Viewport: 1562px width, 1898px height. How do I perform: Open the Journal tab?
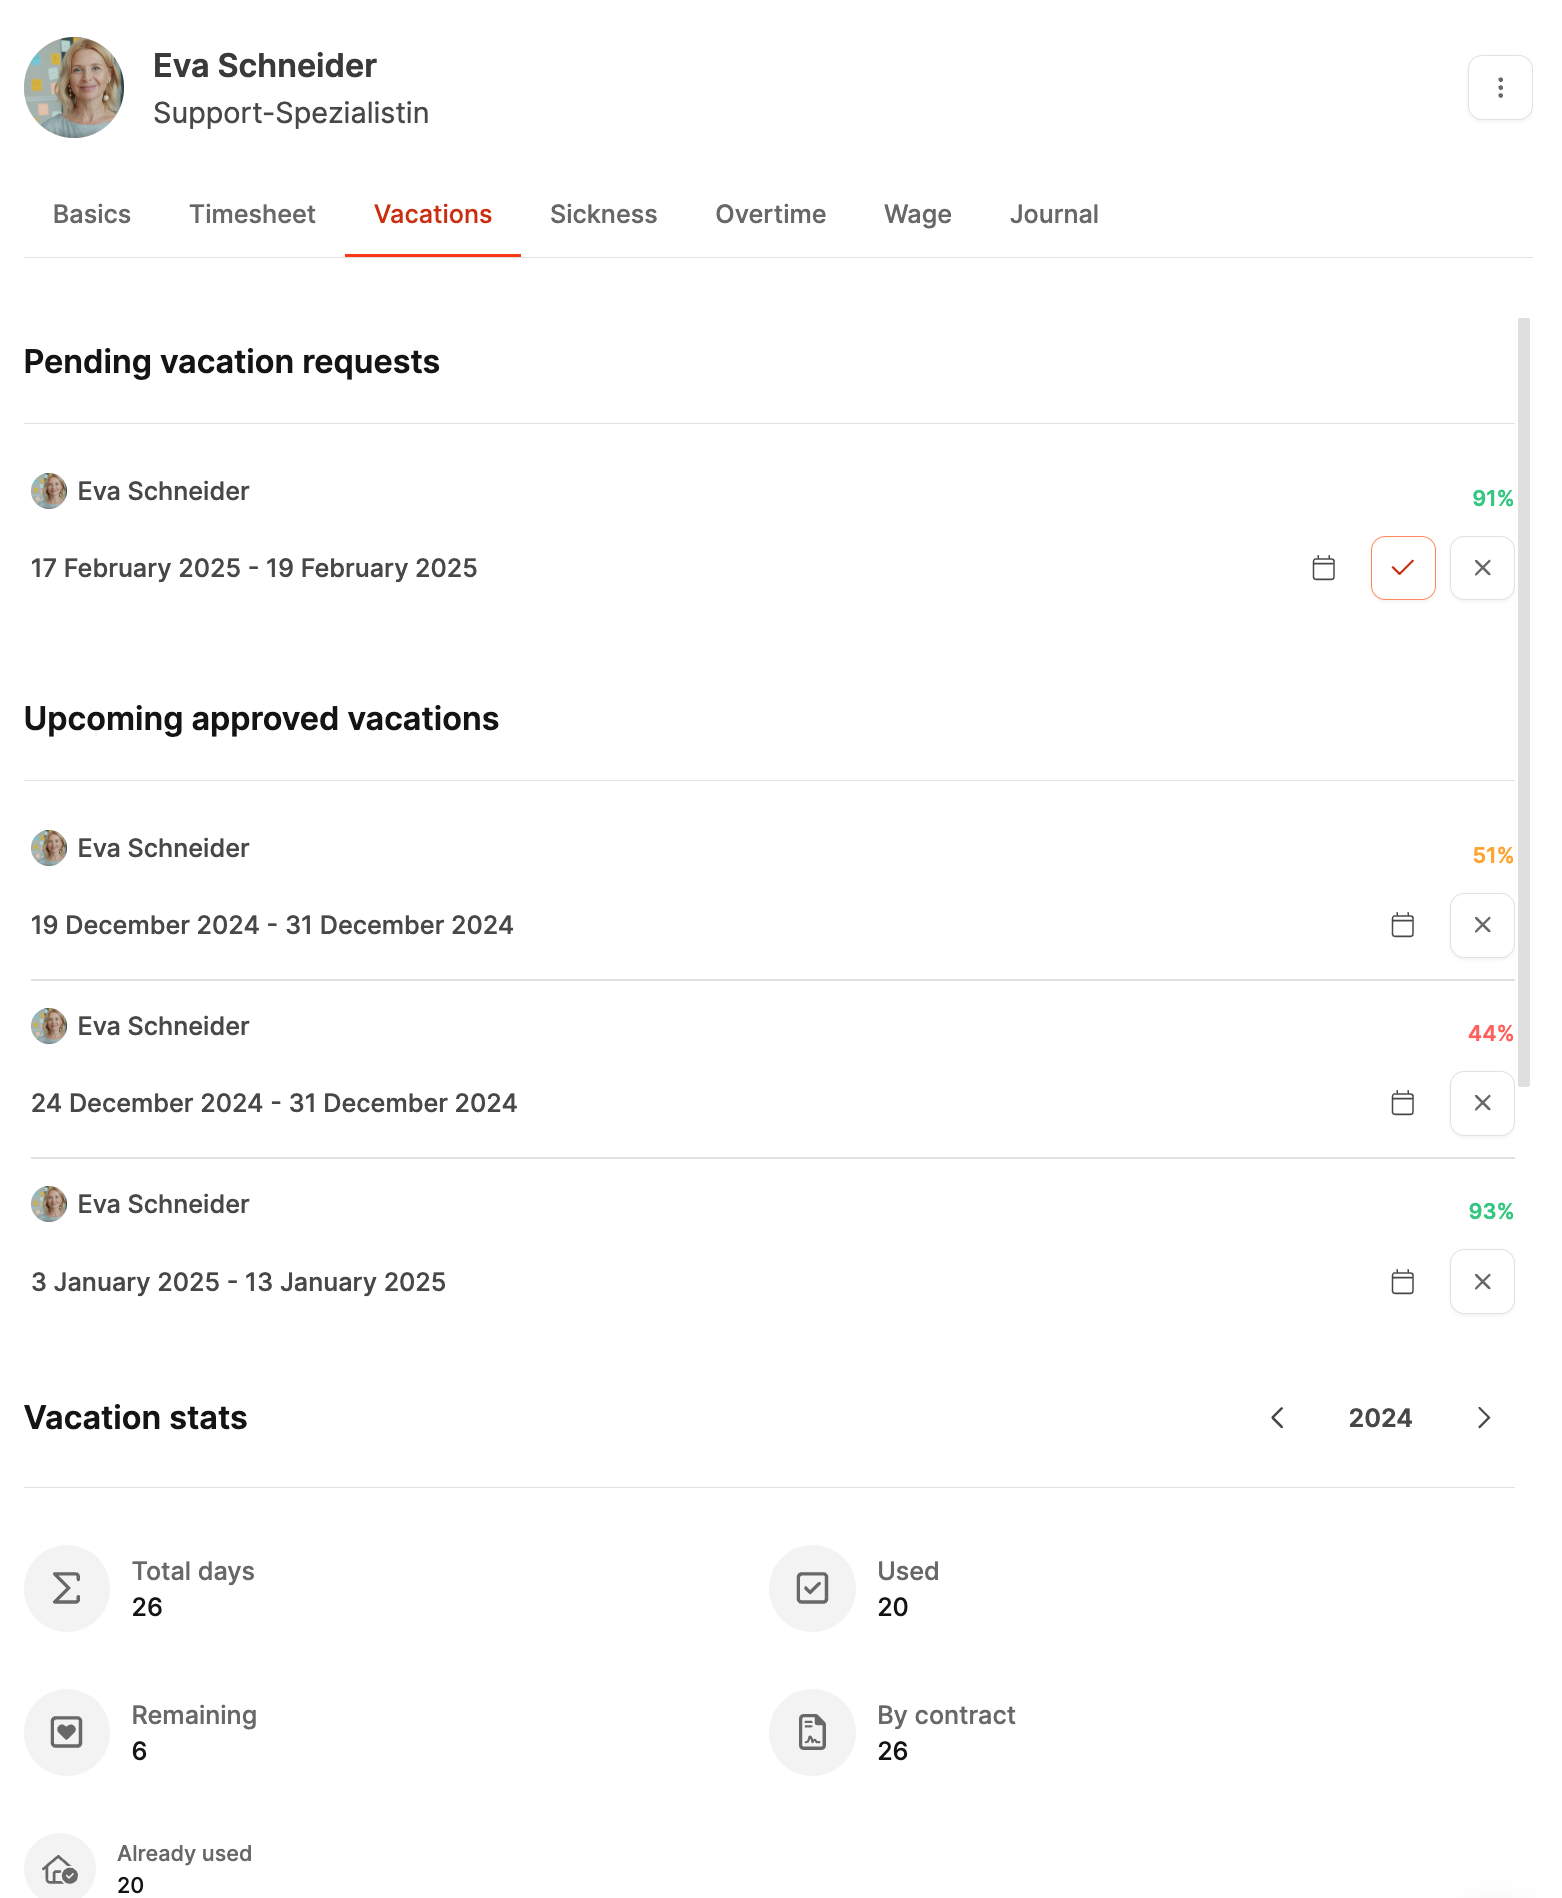(x=1053, y=214)
